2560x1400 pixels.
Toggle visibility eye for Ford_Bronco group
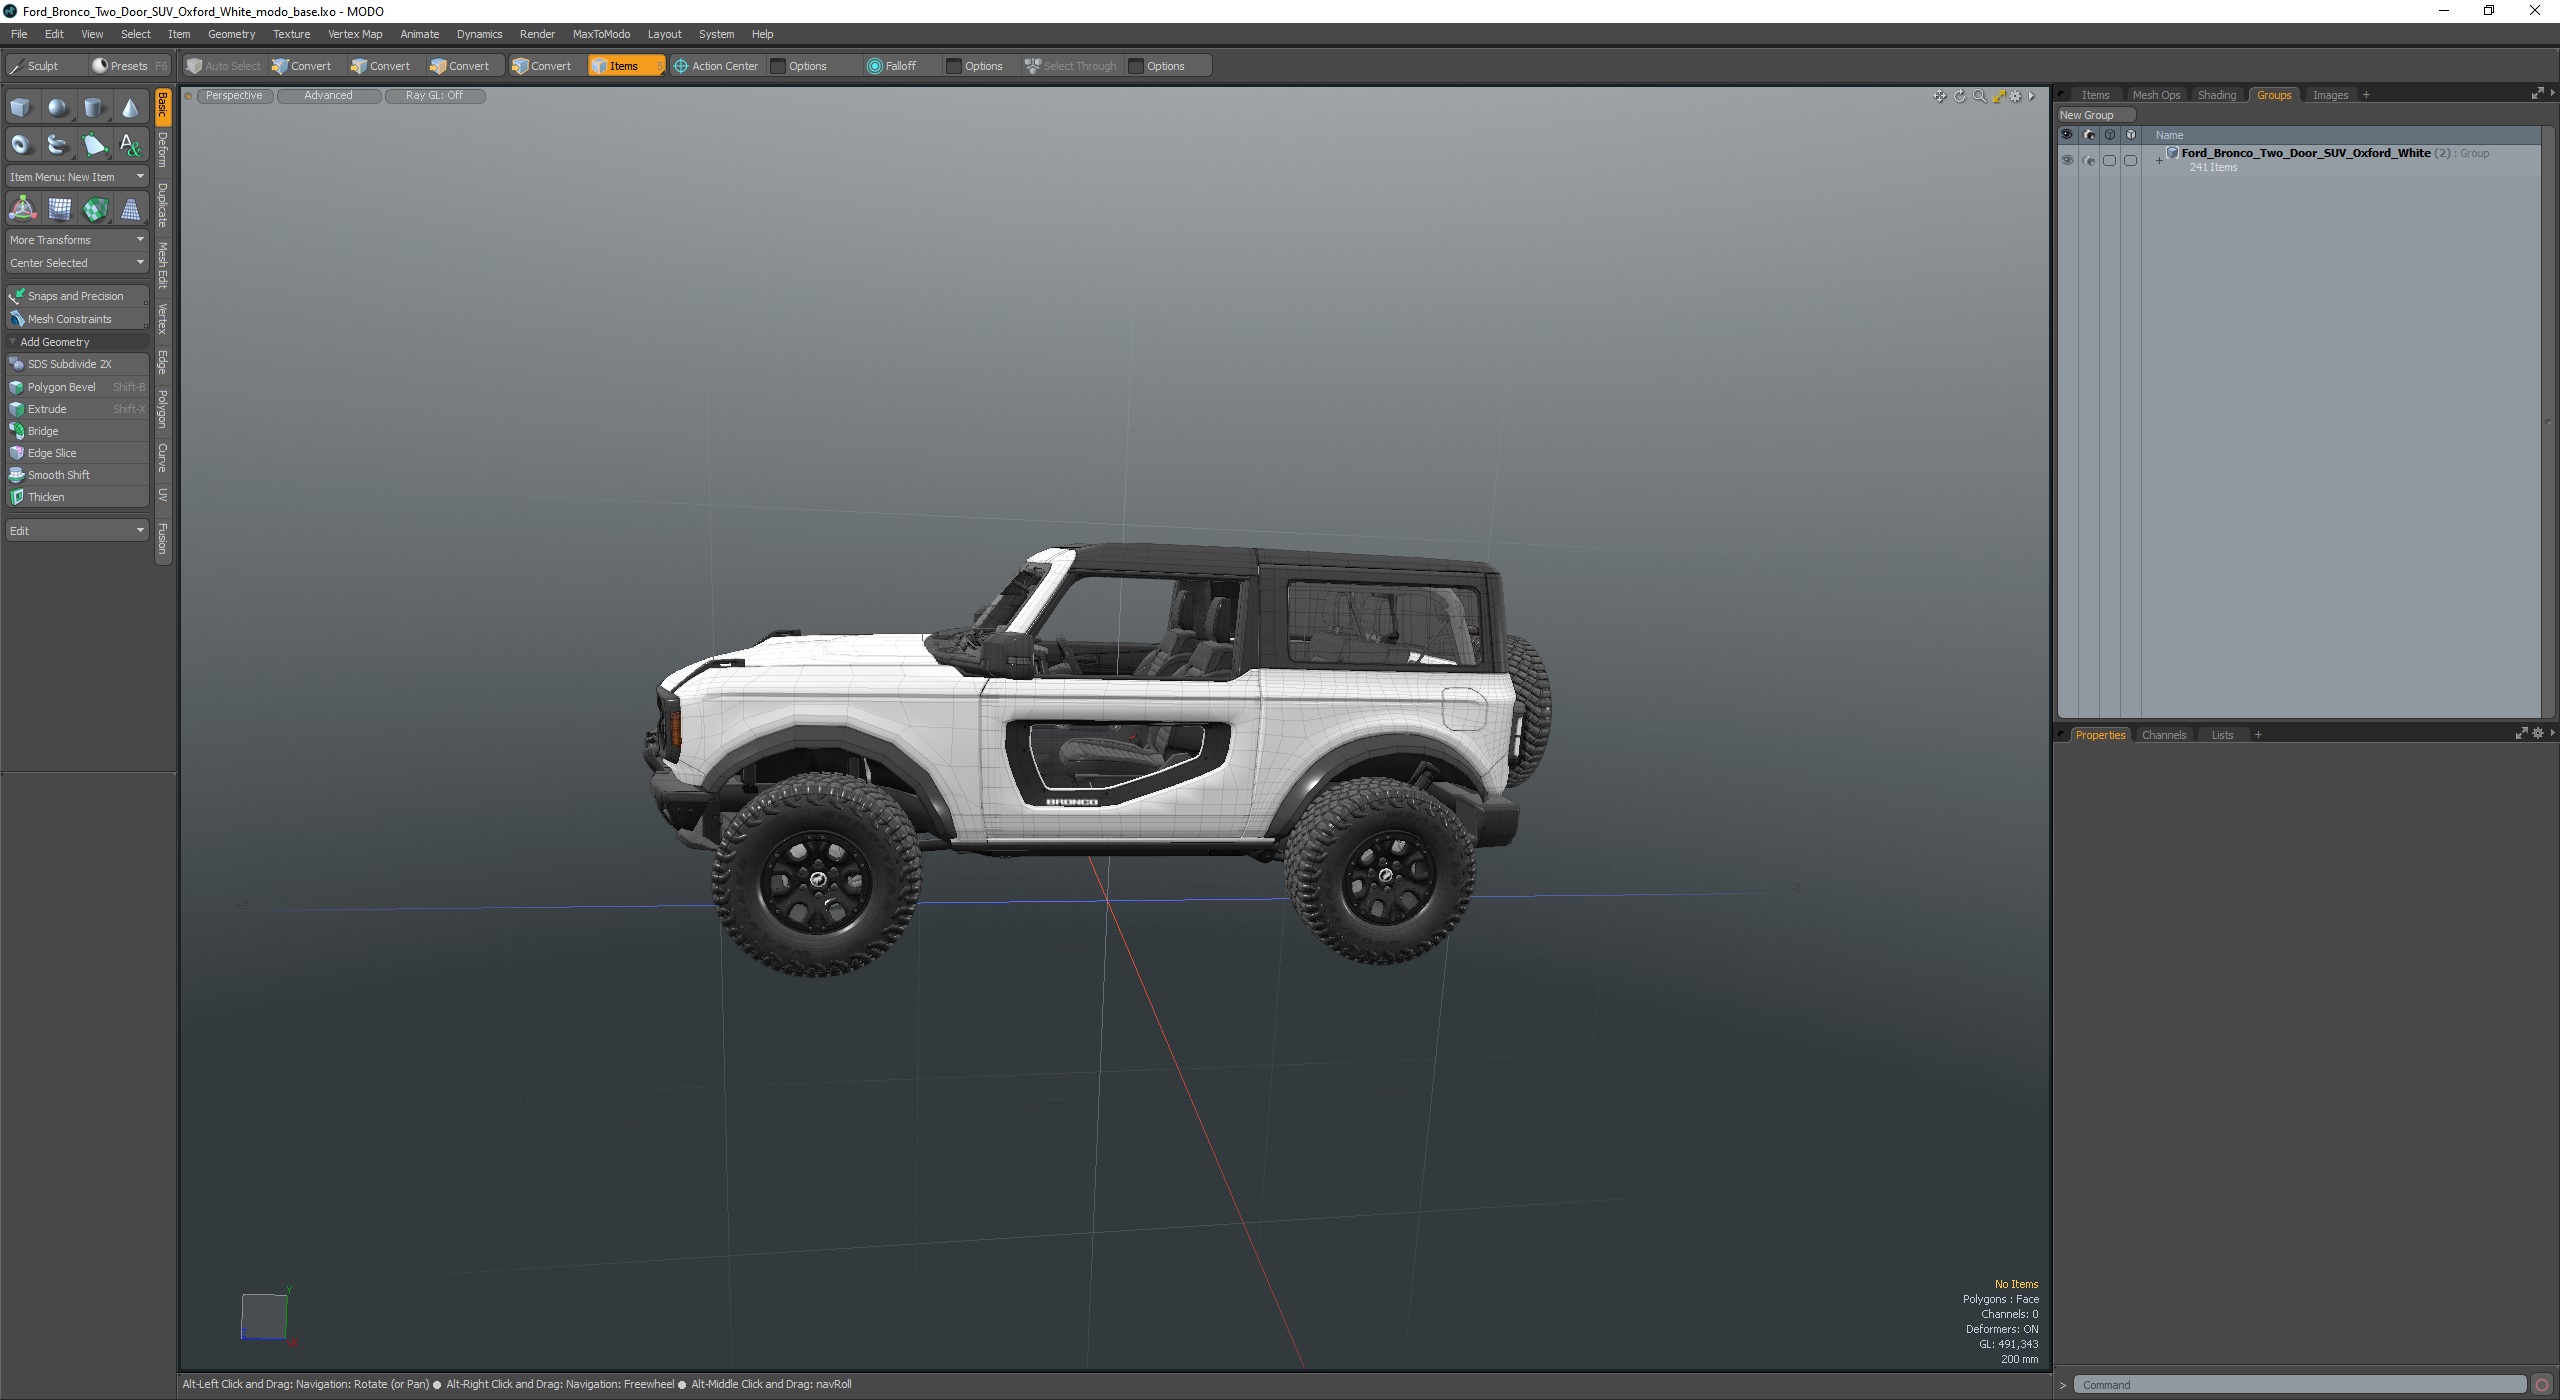point(2067,160)
